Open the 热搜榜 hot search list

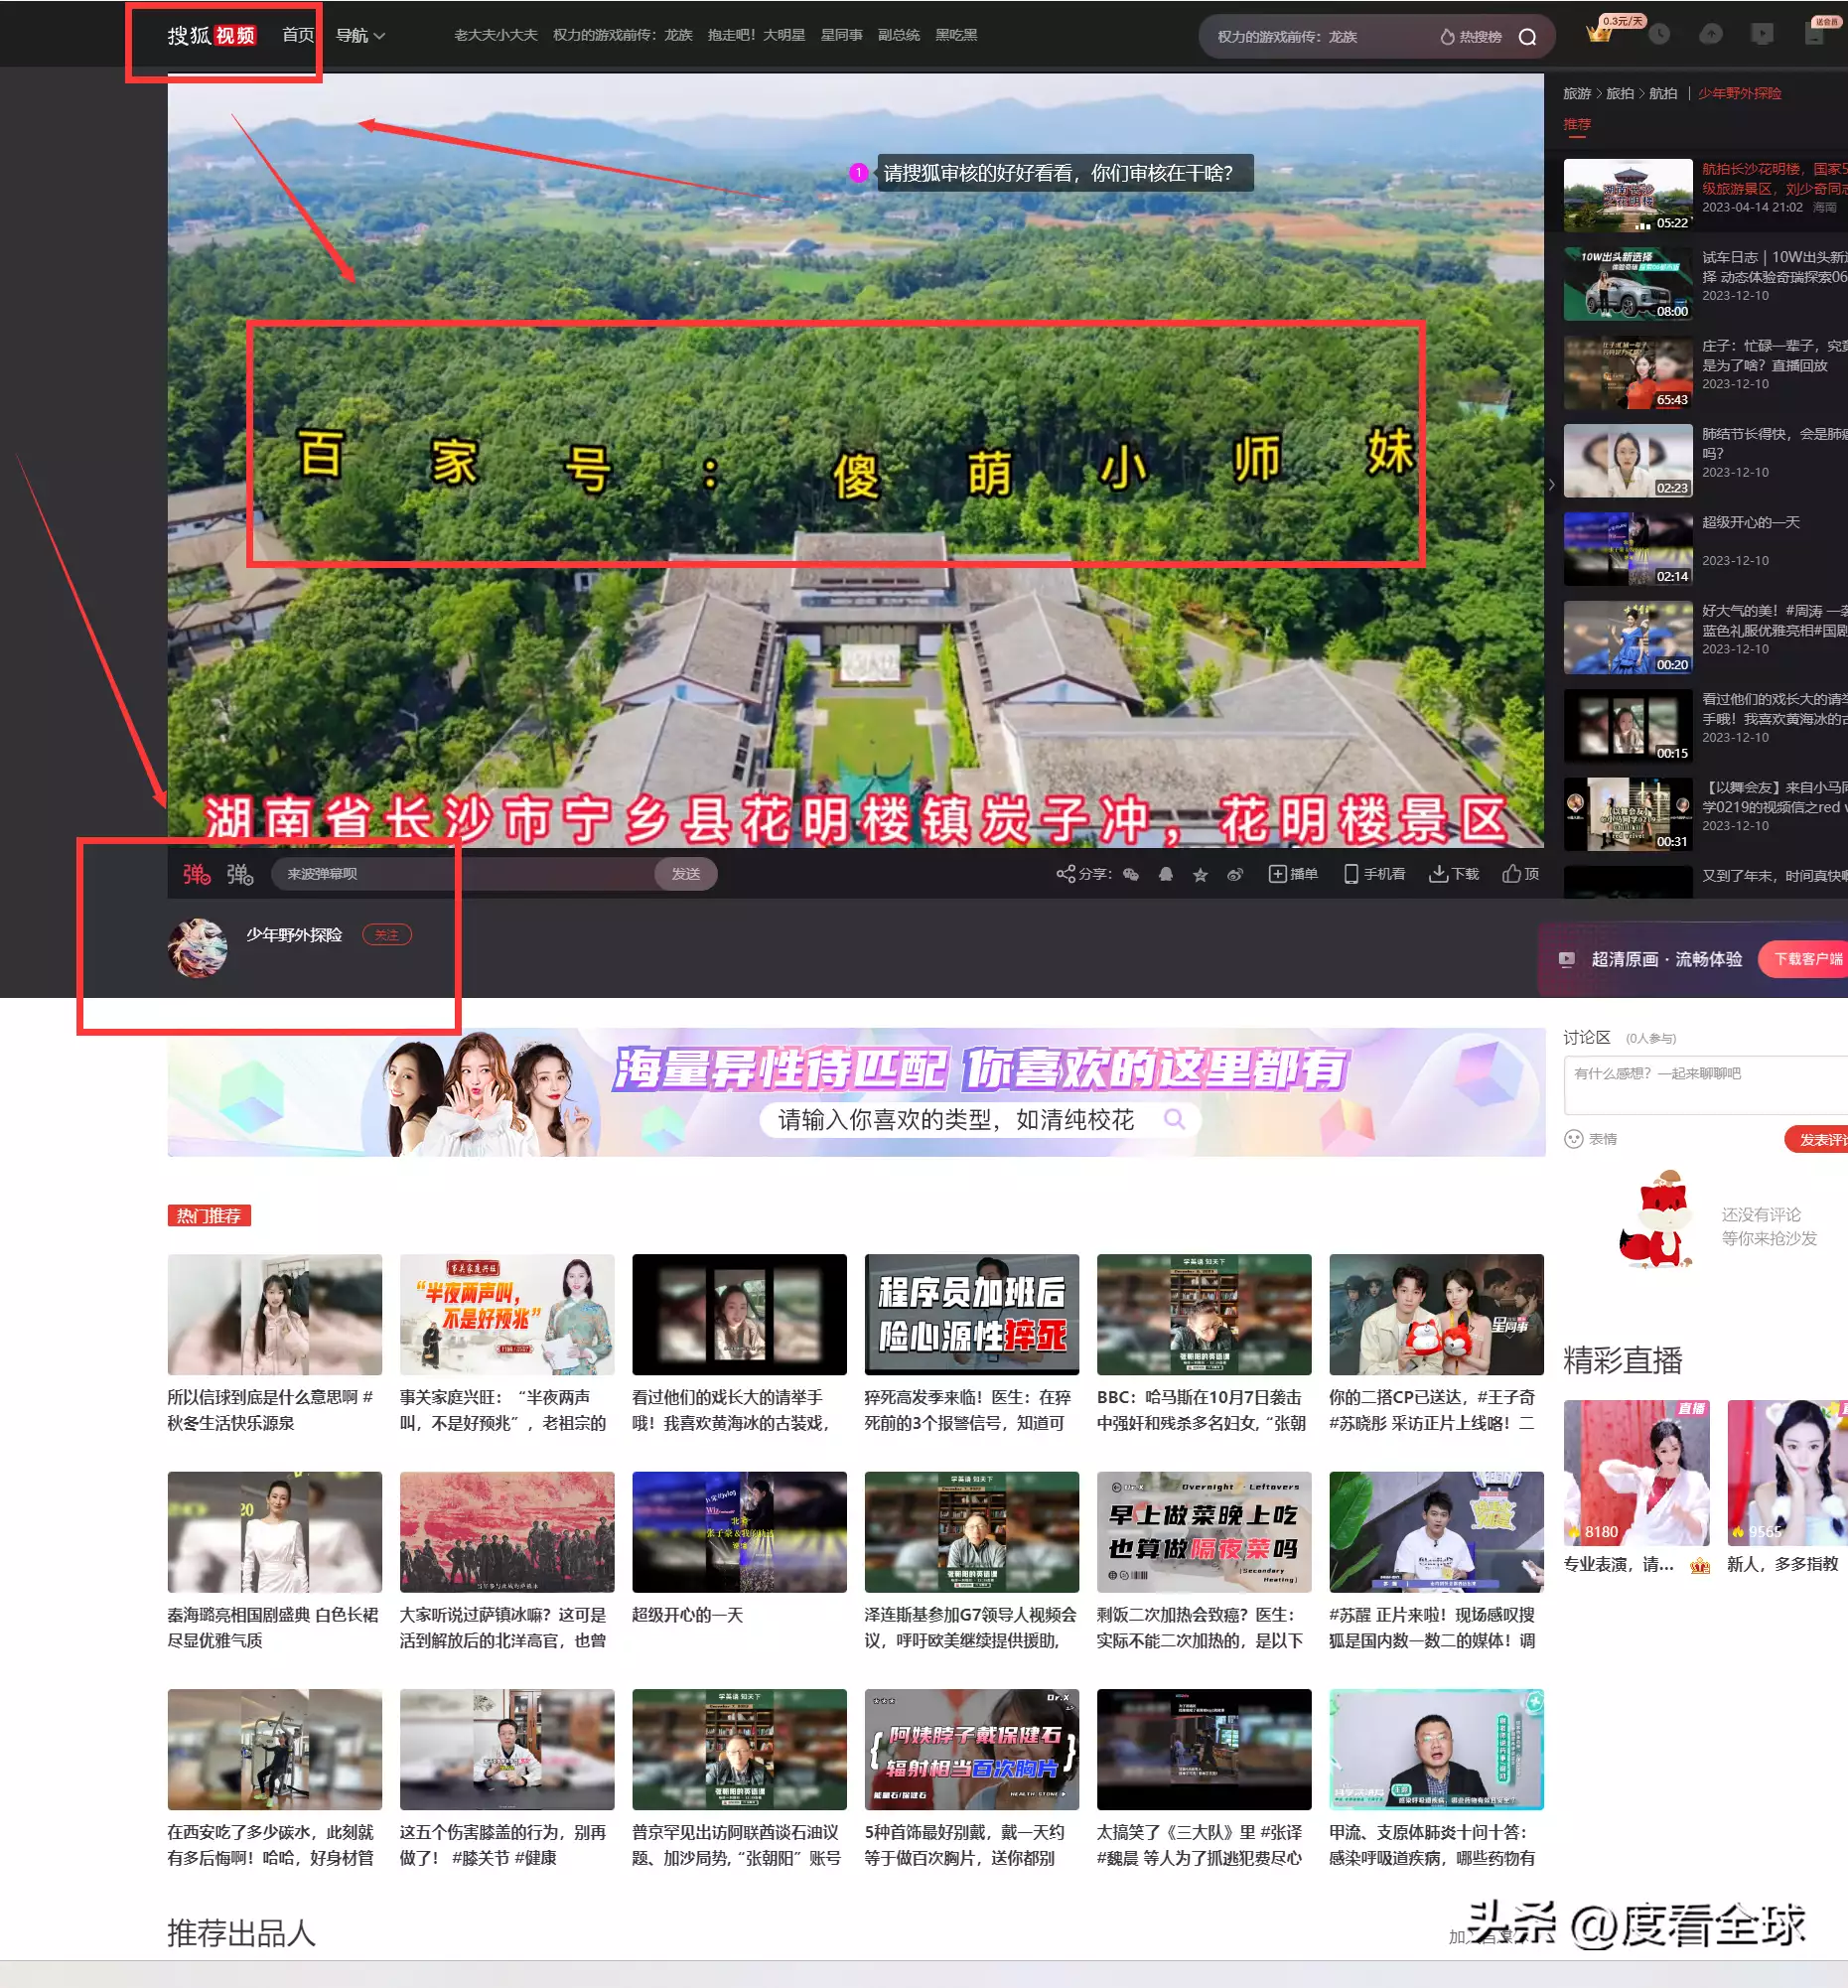point(1471,37)
